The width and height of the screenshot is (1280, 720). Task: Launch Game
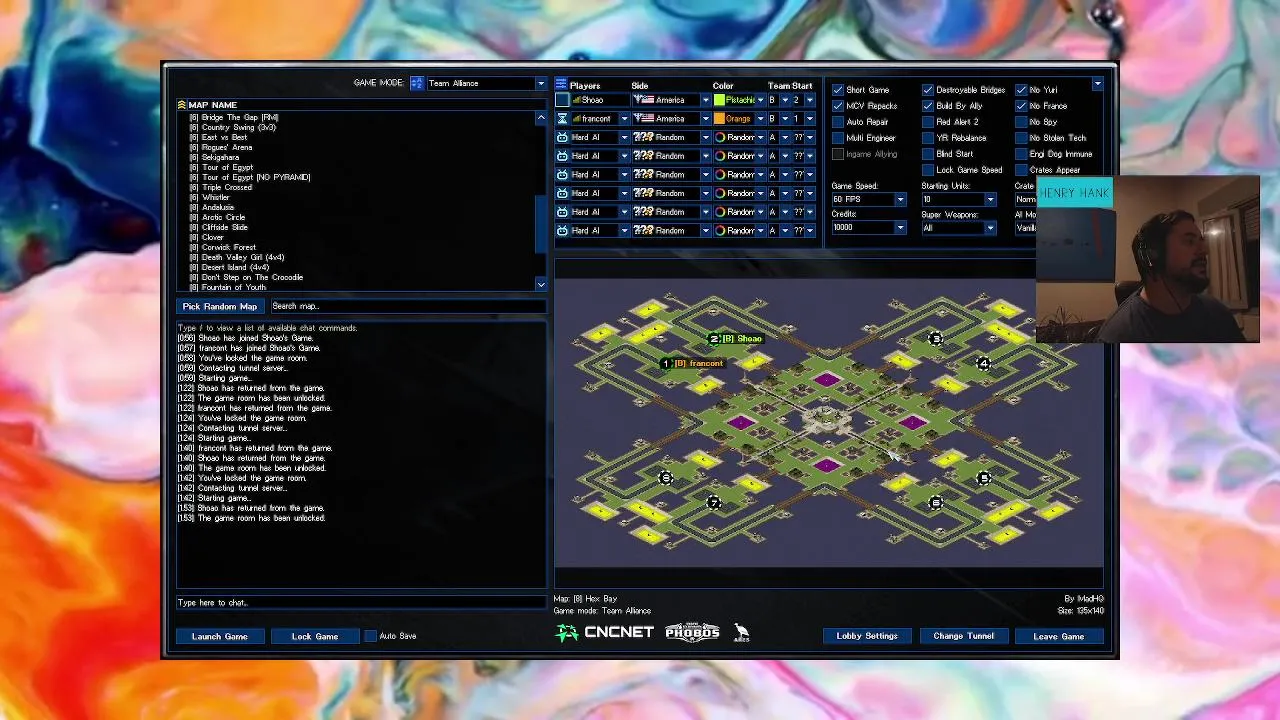coord(220,636)
